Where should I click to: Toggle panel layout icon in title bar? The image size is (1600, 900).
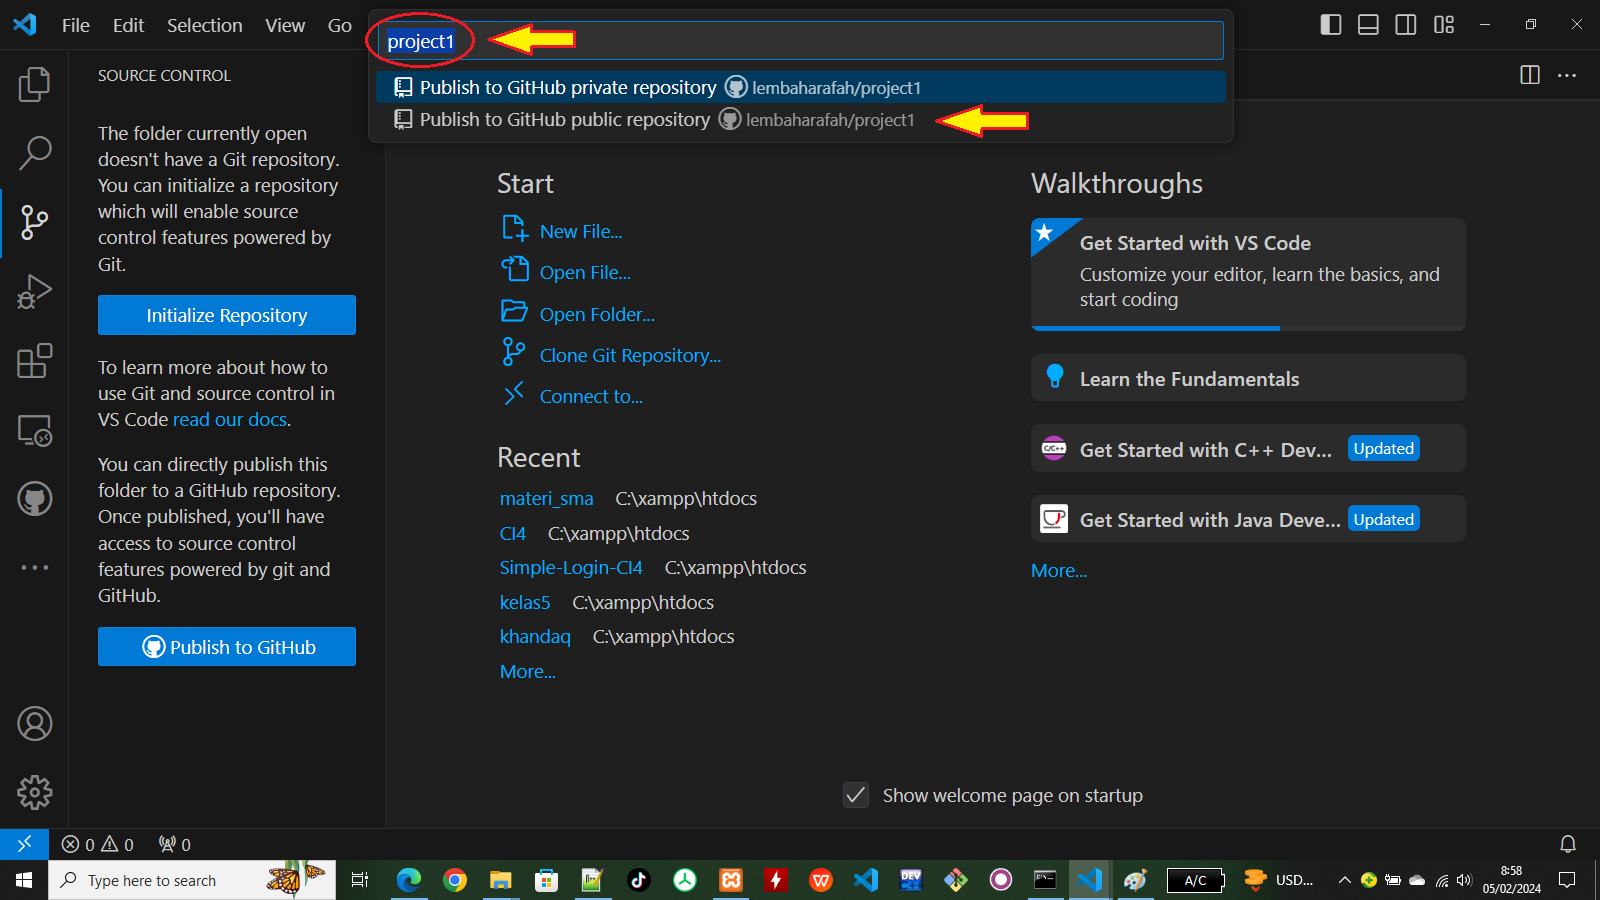click(1368, 25)
